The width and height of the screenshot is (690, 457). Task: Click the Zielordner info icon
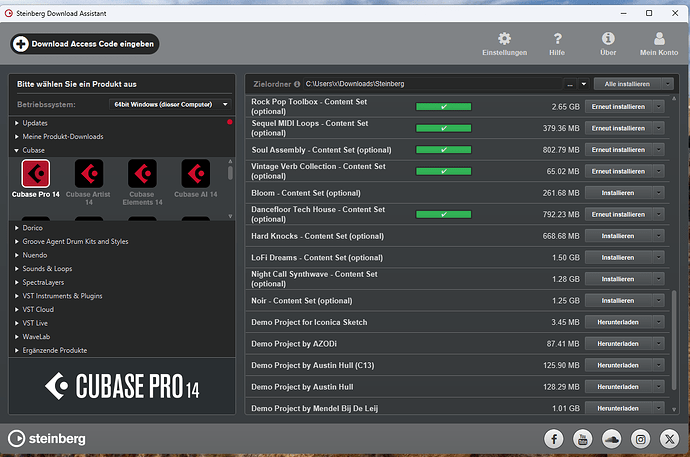(297, 84)
